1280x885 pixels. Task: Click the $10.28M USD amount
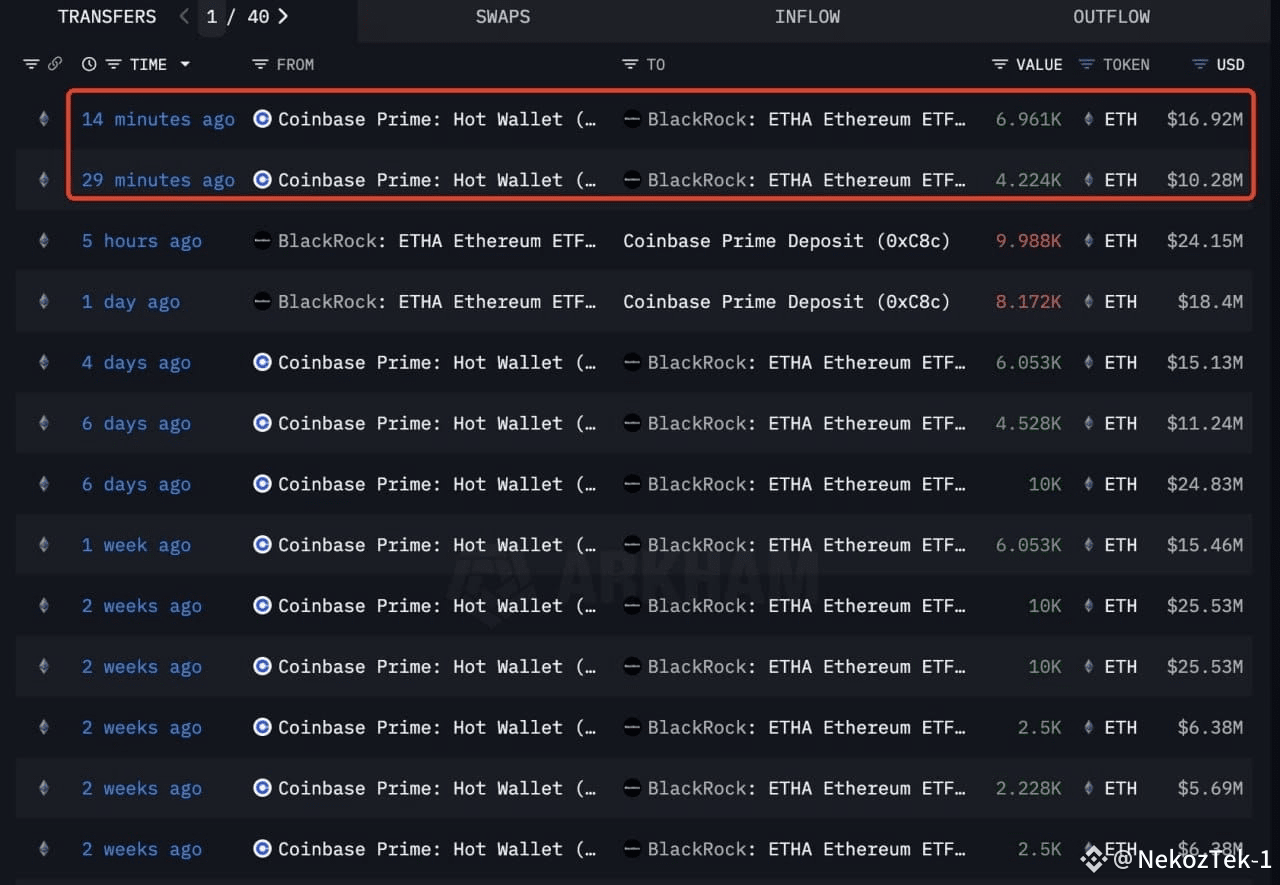[x=1205, y=180]
